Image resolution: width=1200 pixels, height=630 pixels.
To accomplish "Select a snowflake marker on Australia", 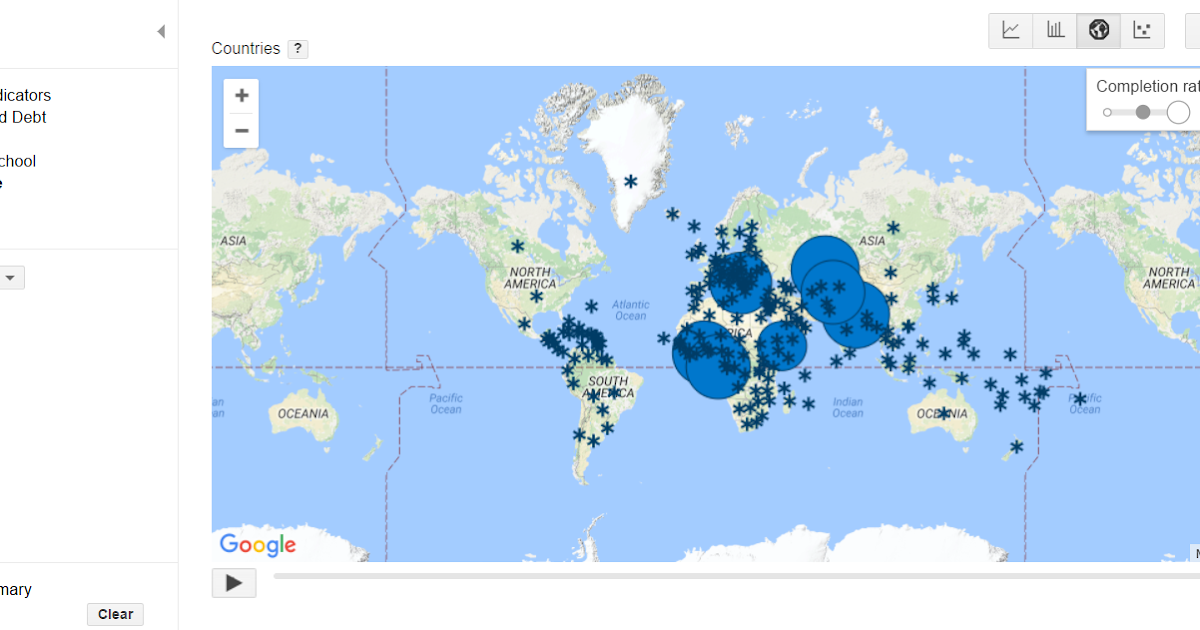I will click(943, 411).
